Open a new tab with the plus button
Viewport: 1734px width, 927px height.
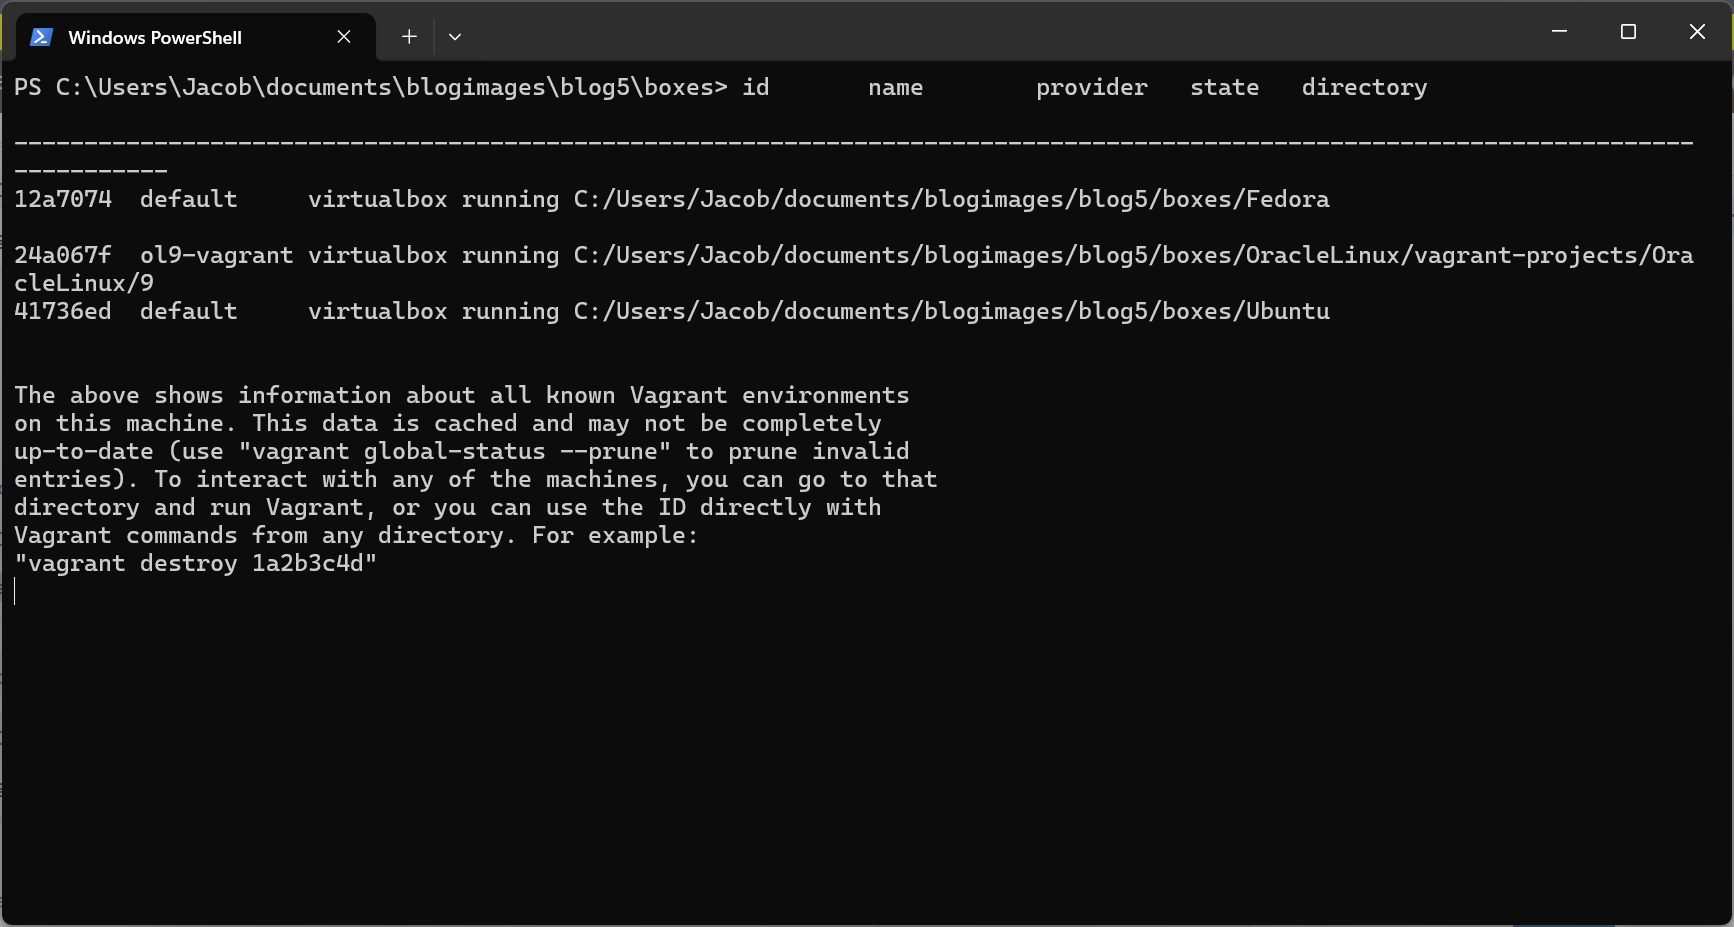[x=409, y=37]
